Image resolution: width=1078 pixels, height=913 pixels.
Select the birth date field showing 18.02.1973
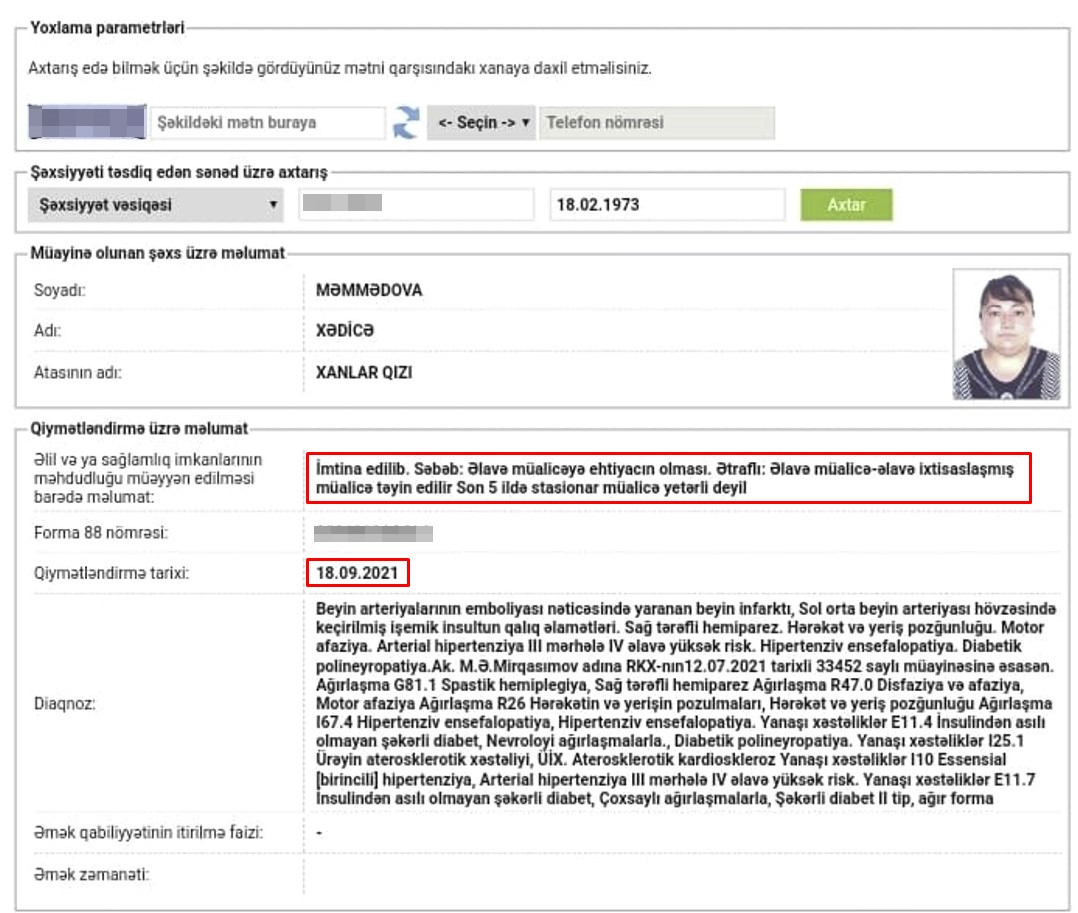[x=666, y=205]
